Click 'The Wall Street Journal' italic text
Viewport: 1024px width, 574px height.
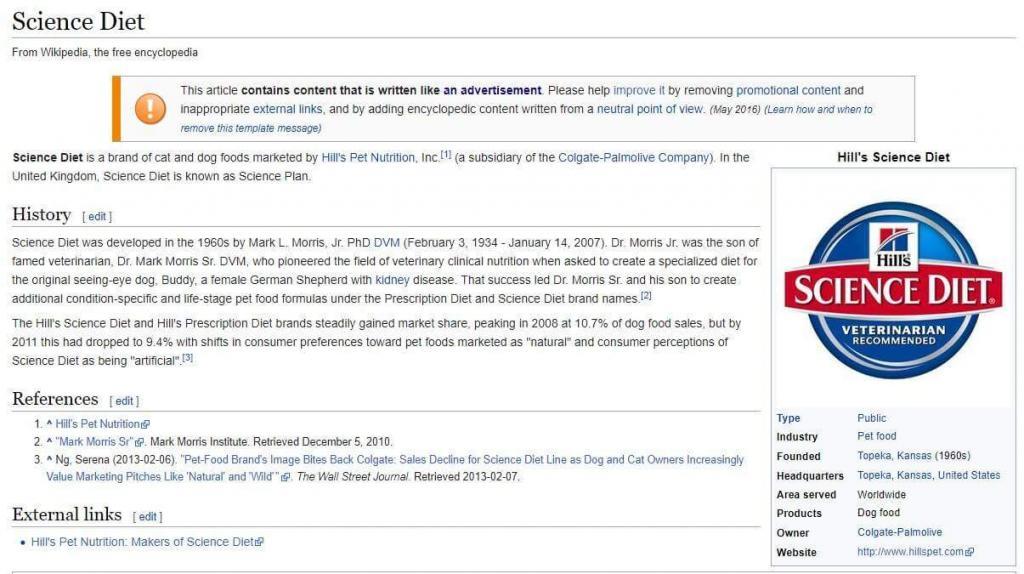pyautogui.click(x=353, y=477)
